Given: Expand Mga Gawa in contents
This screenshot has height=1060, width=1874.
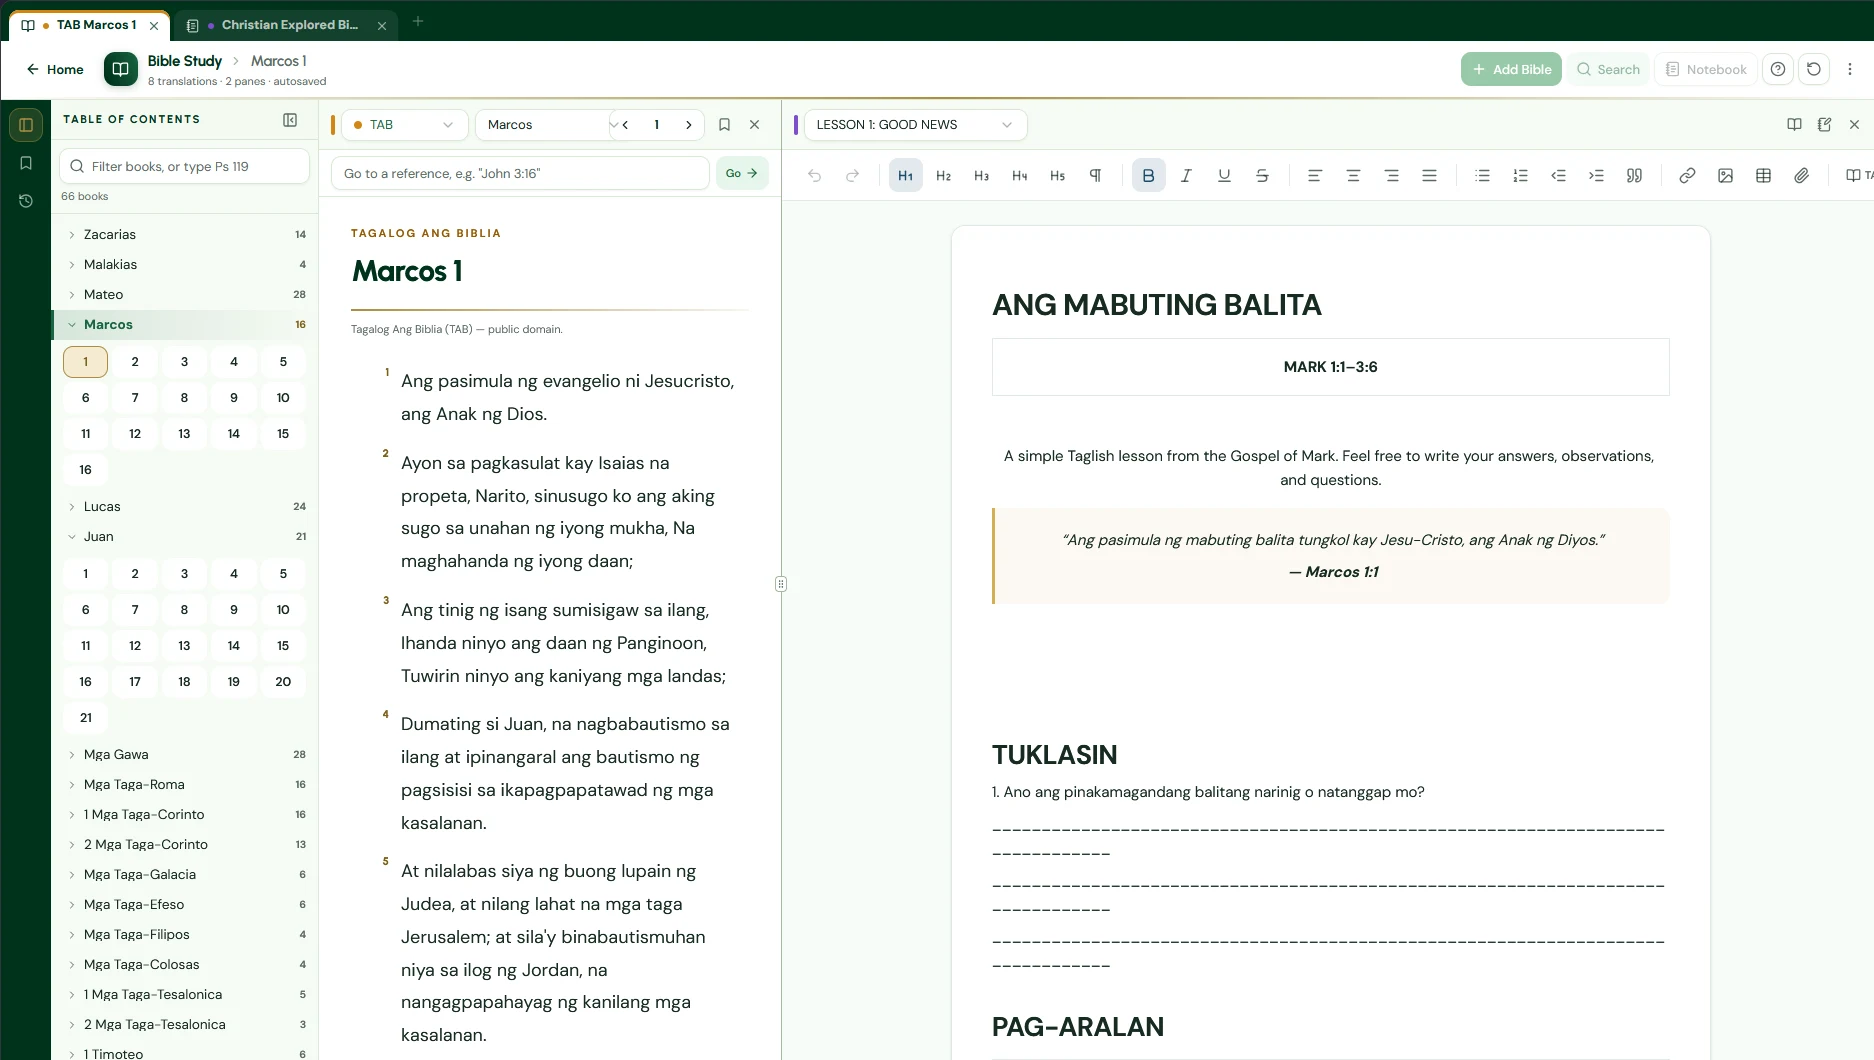Looking at the screenshot, I should (x=185, y=754).
